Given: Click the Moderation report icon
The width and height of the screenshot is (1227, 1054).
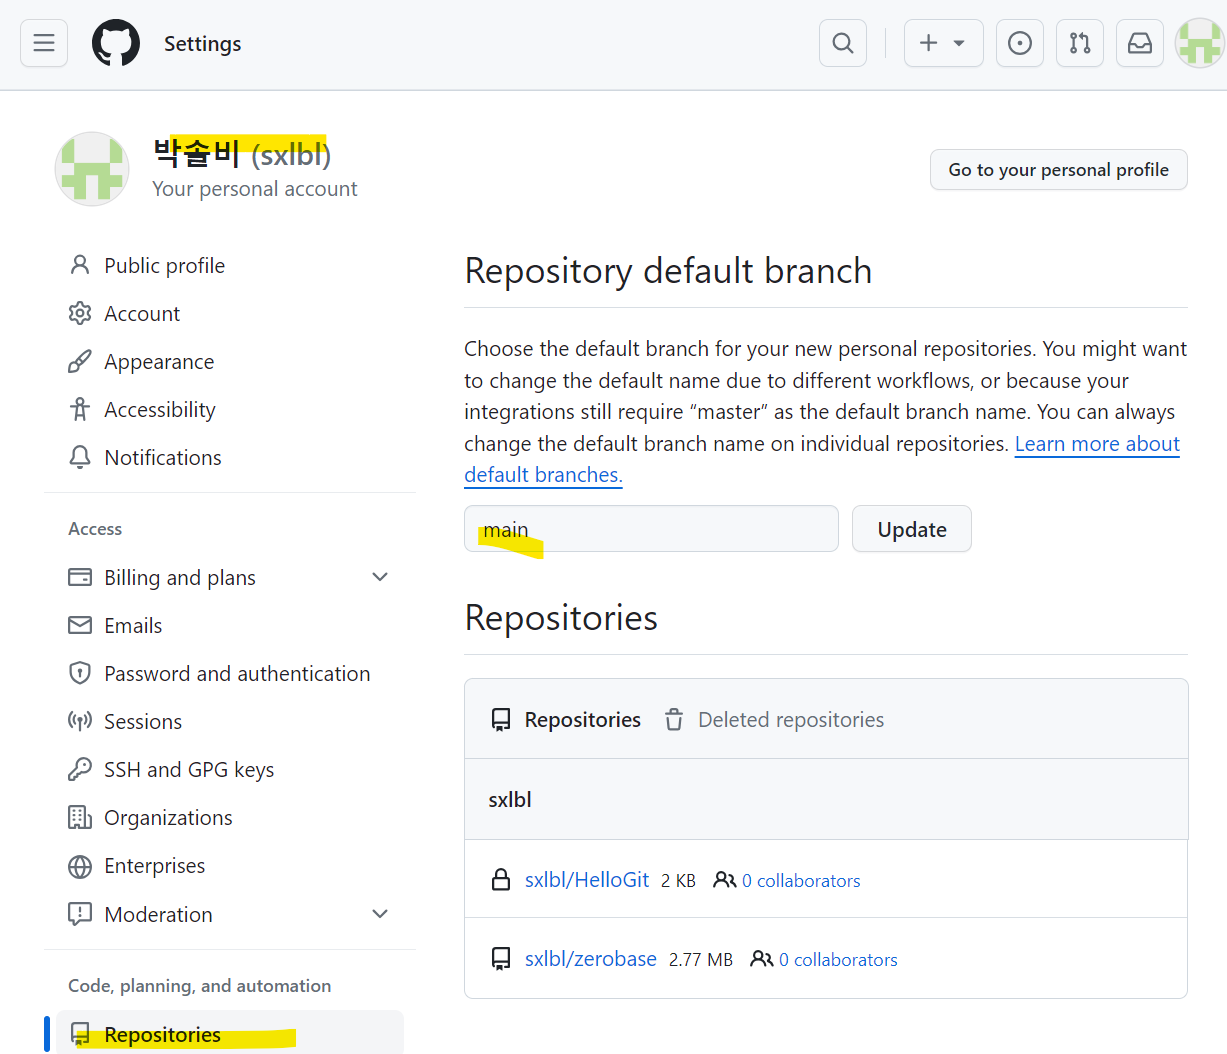Looking at the screenshot, I should pyautogui.click(x=80, y=914).
